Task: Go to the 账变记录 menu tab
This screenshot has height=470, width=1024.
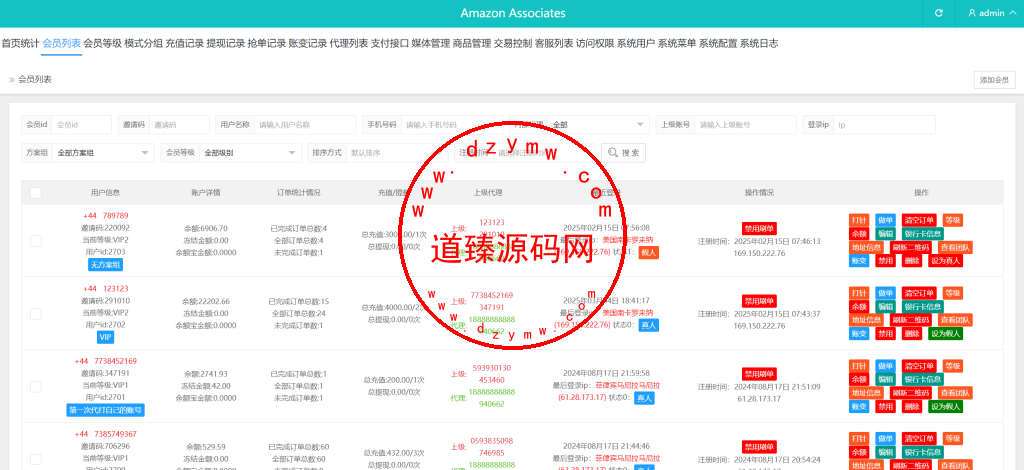Action: click(x=308, y=44)
